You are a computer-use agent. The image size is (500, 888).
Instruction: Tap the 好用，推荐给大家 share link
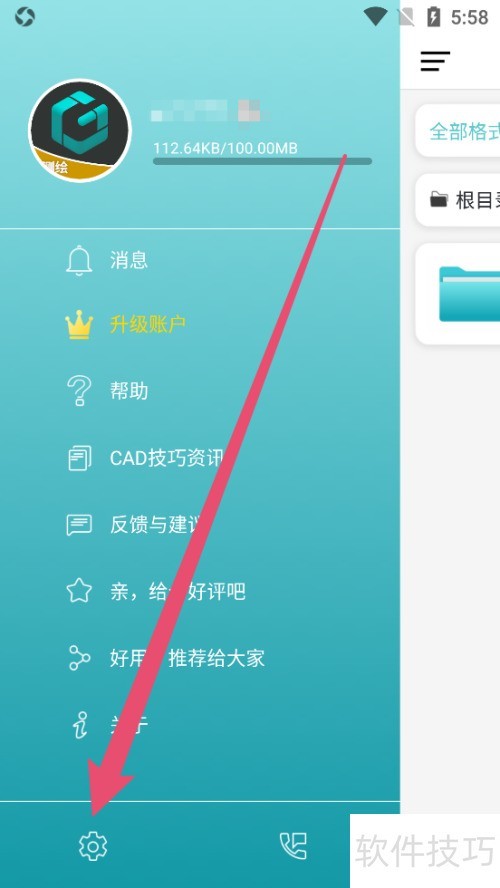click(187, 658)
